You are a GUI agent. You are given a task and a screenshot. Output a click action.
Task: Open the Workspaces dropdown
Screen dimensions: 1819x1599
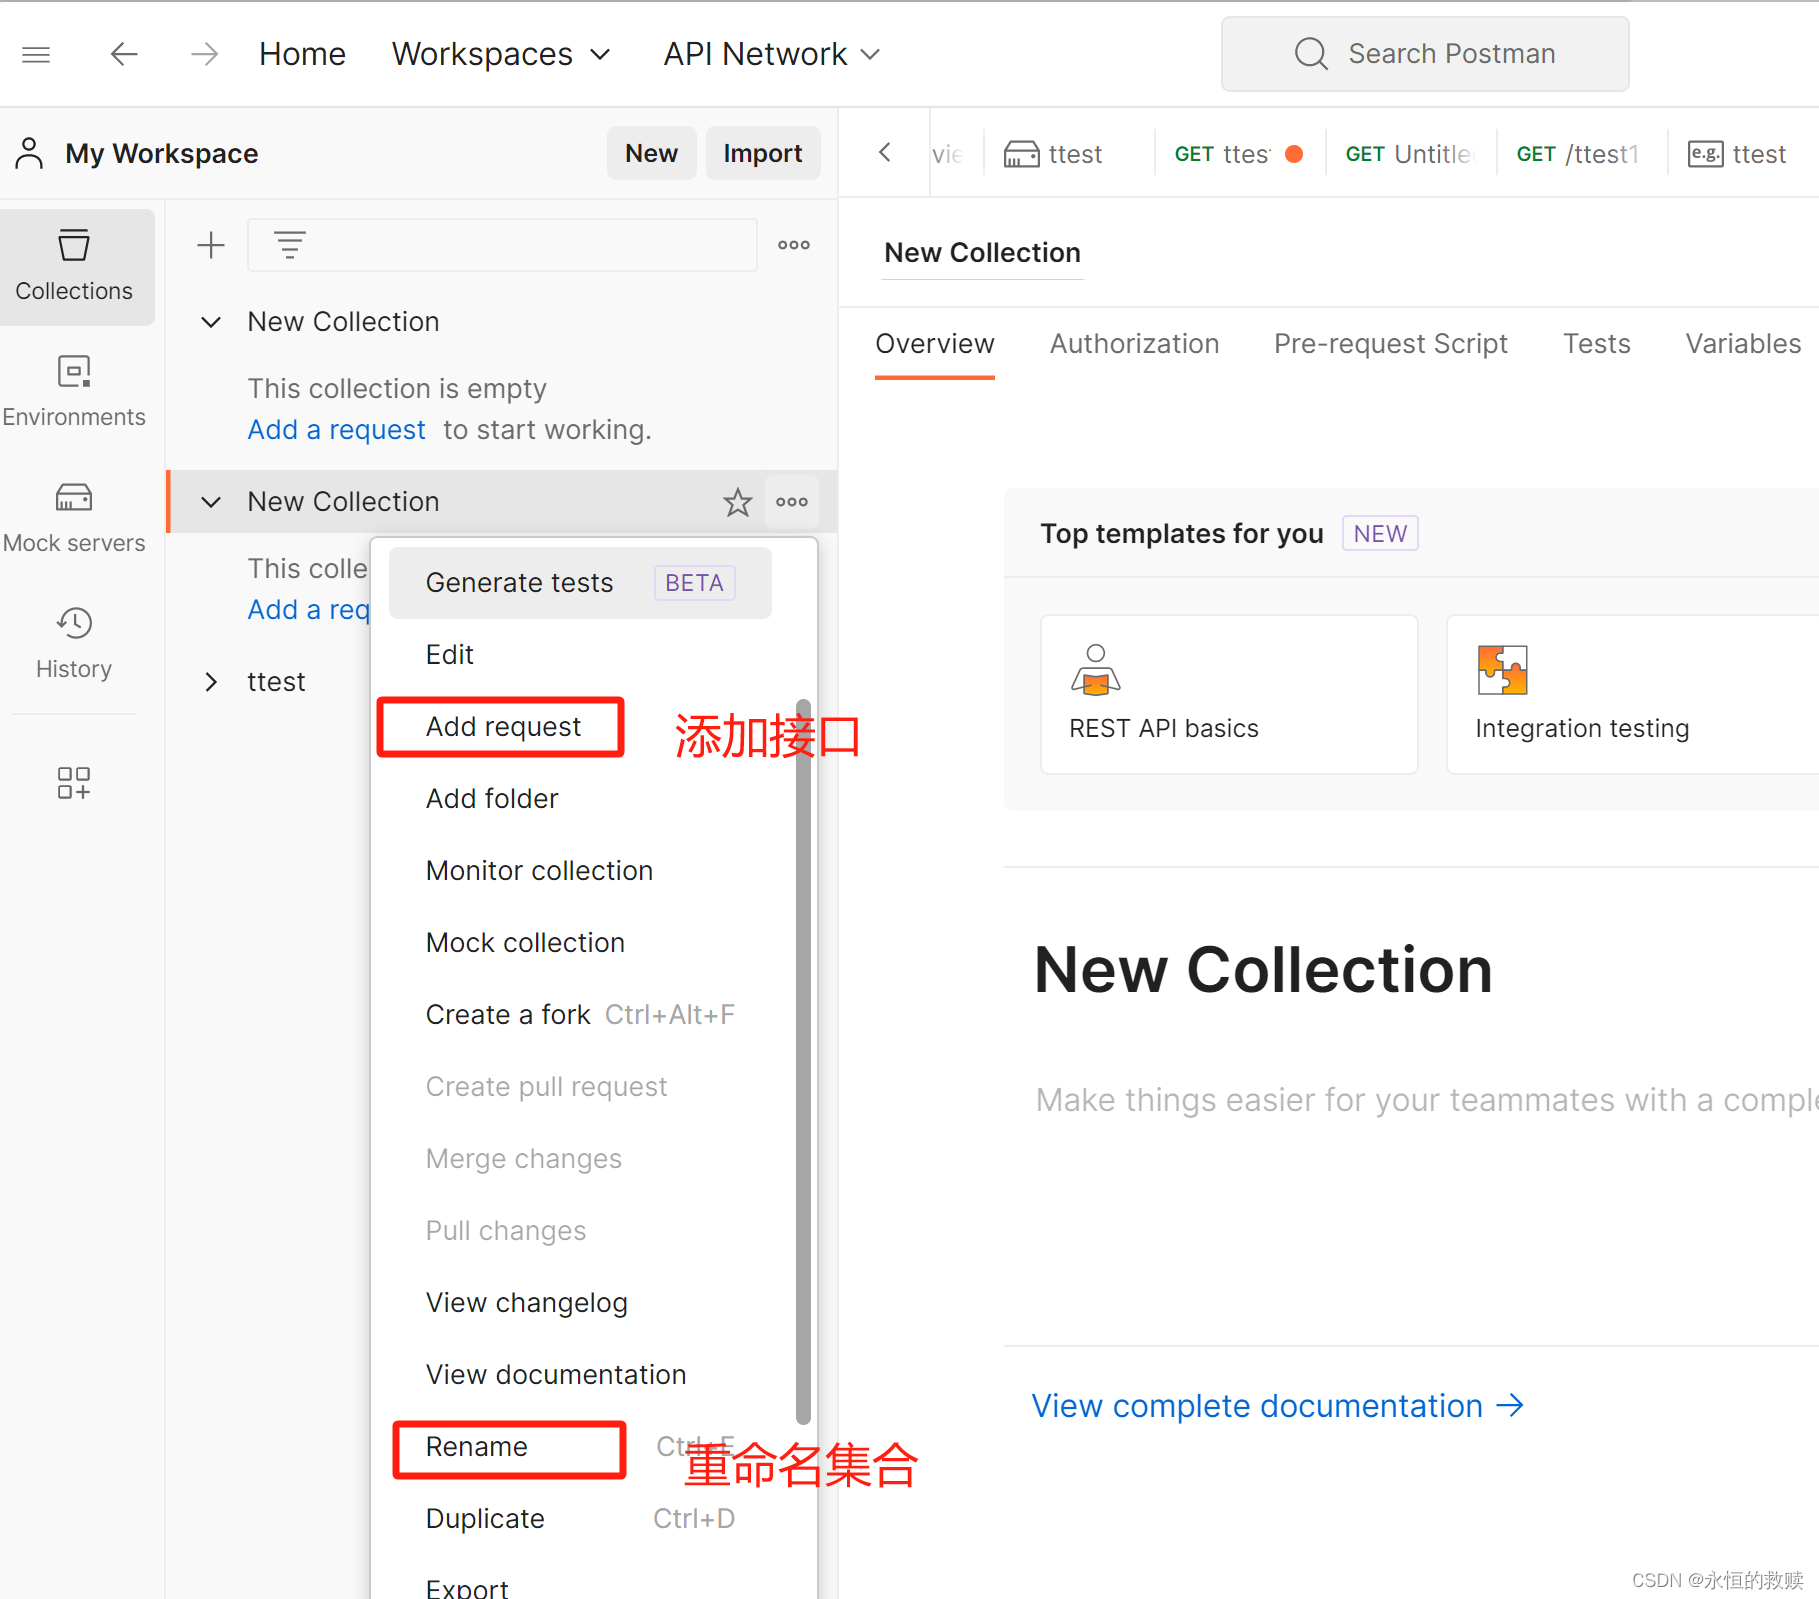501,54
